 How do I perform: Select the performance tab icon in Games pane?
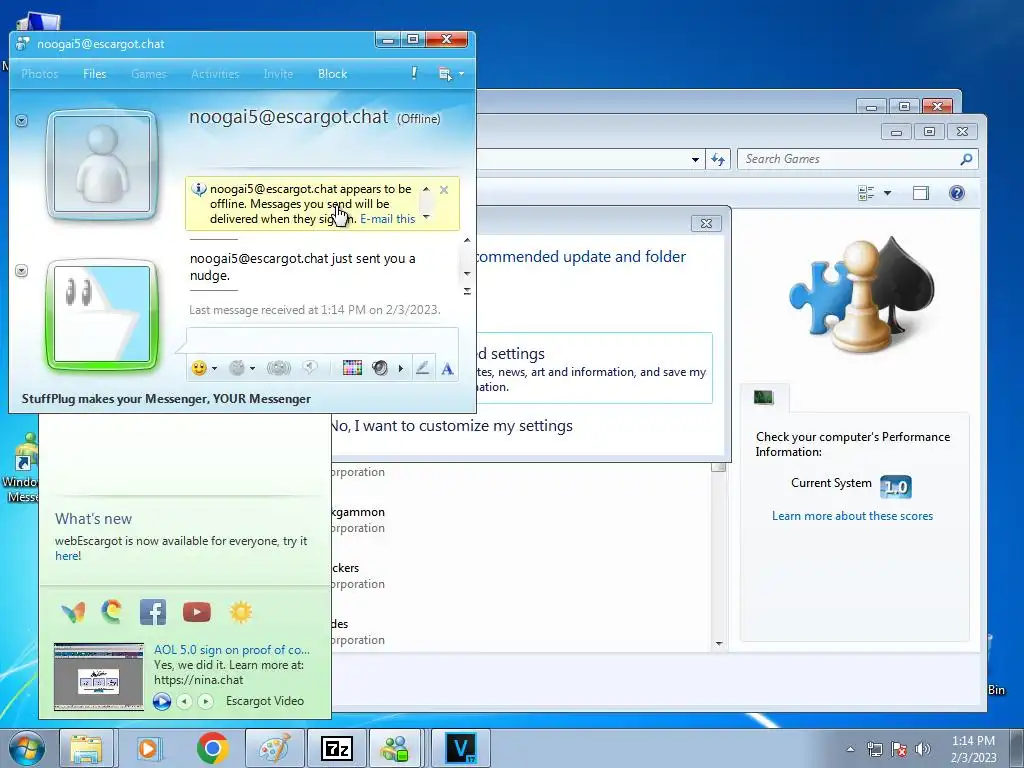763,397
